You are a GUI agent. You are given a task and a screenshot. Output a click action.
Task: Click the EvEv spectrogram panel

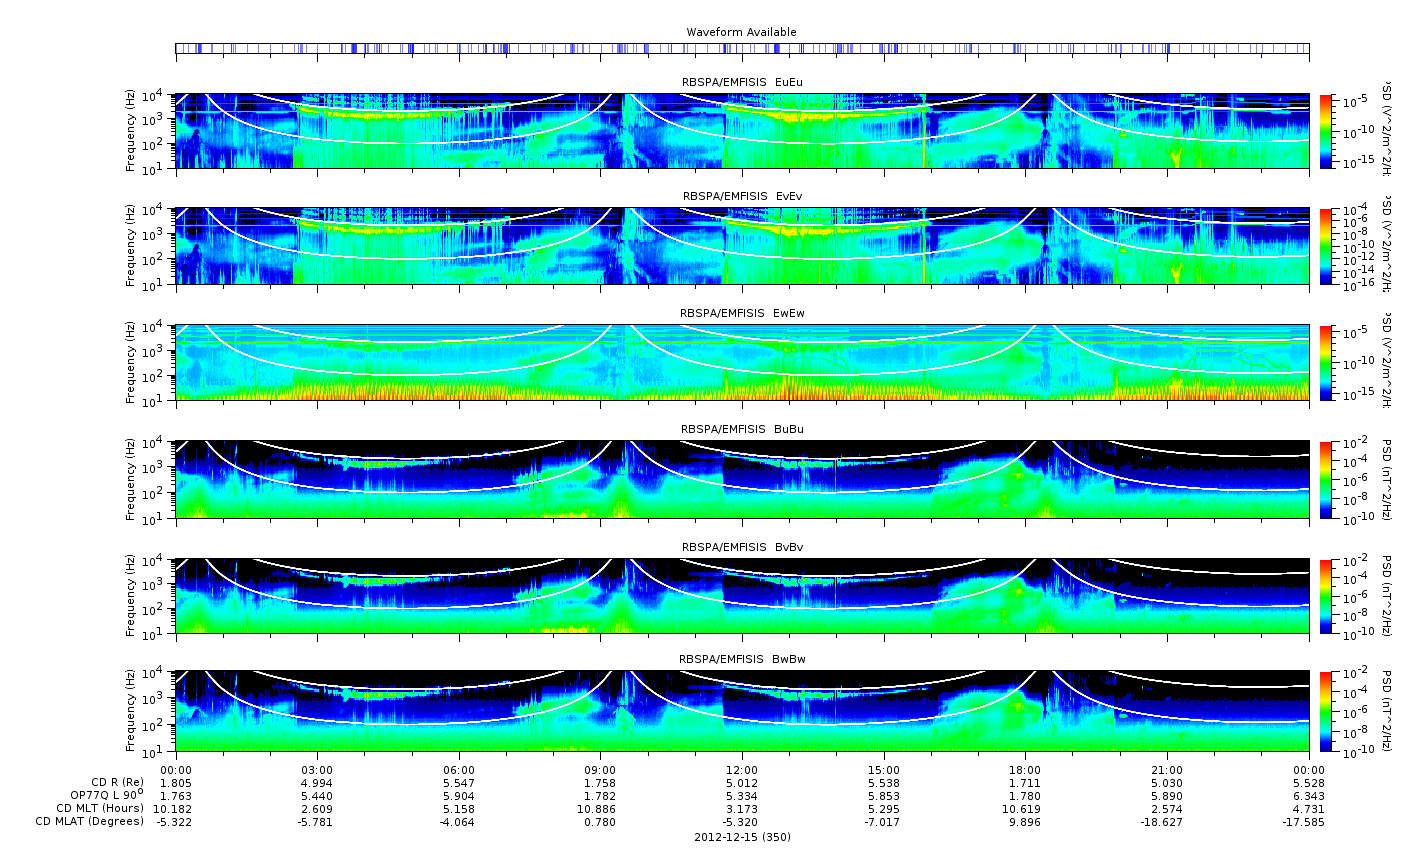[x=742, y=246]
